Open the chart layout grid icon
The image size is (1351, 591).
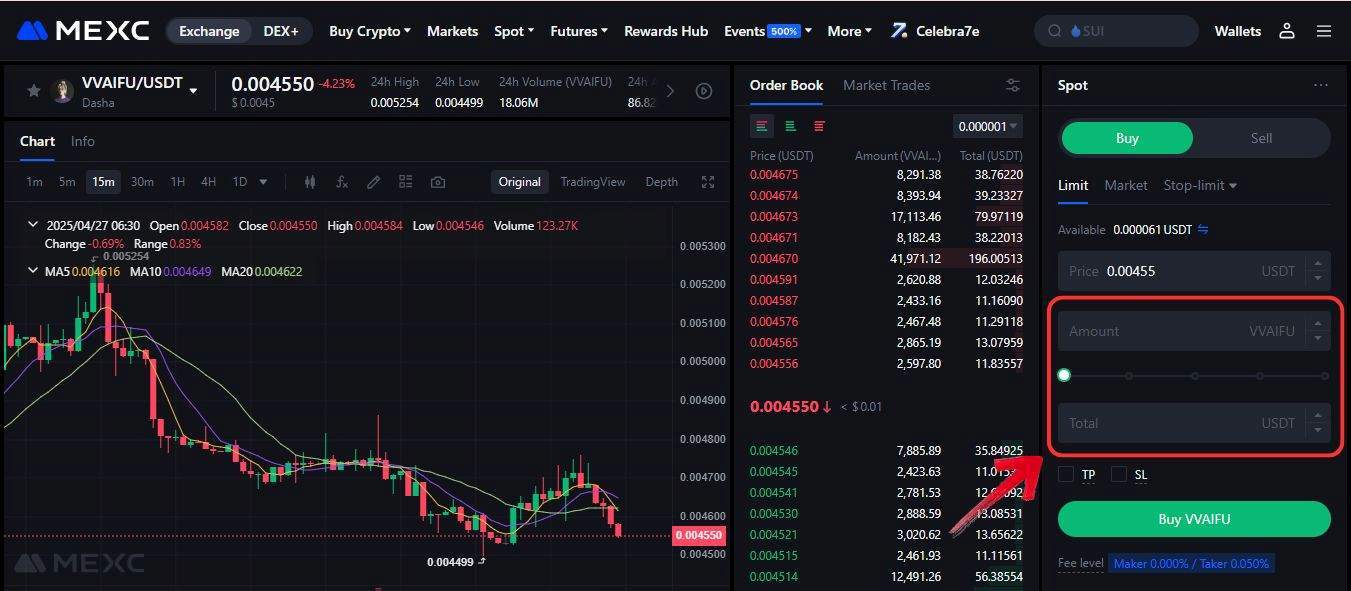pyautogui.click(x=405, y=182)
